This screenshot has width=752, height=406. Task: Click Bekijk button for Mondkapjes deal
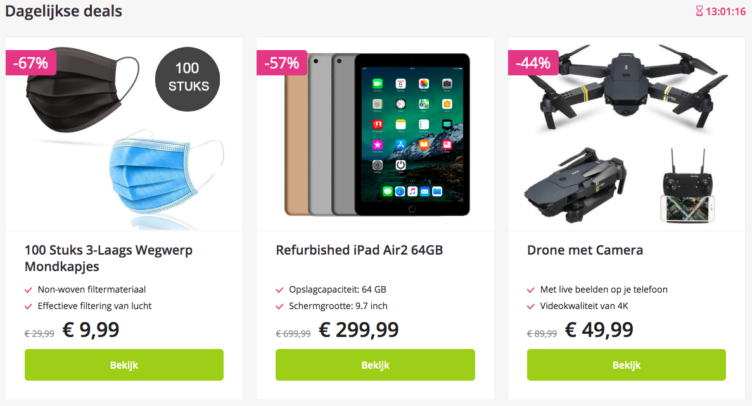pyautogui.click(x=124, y=365)
